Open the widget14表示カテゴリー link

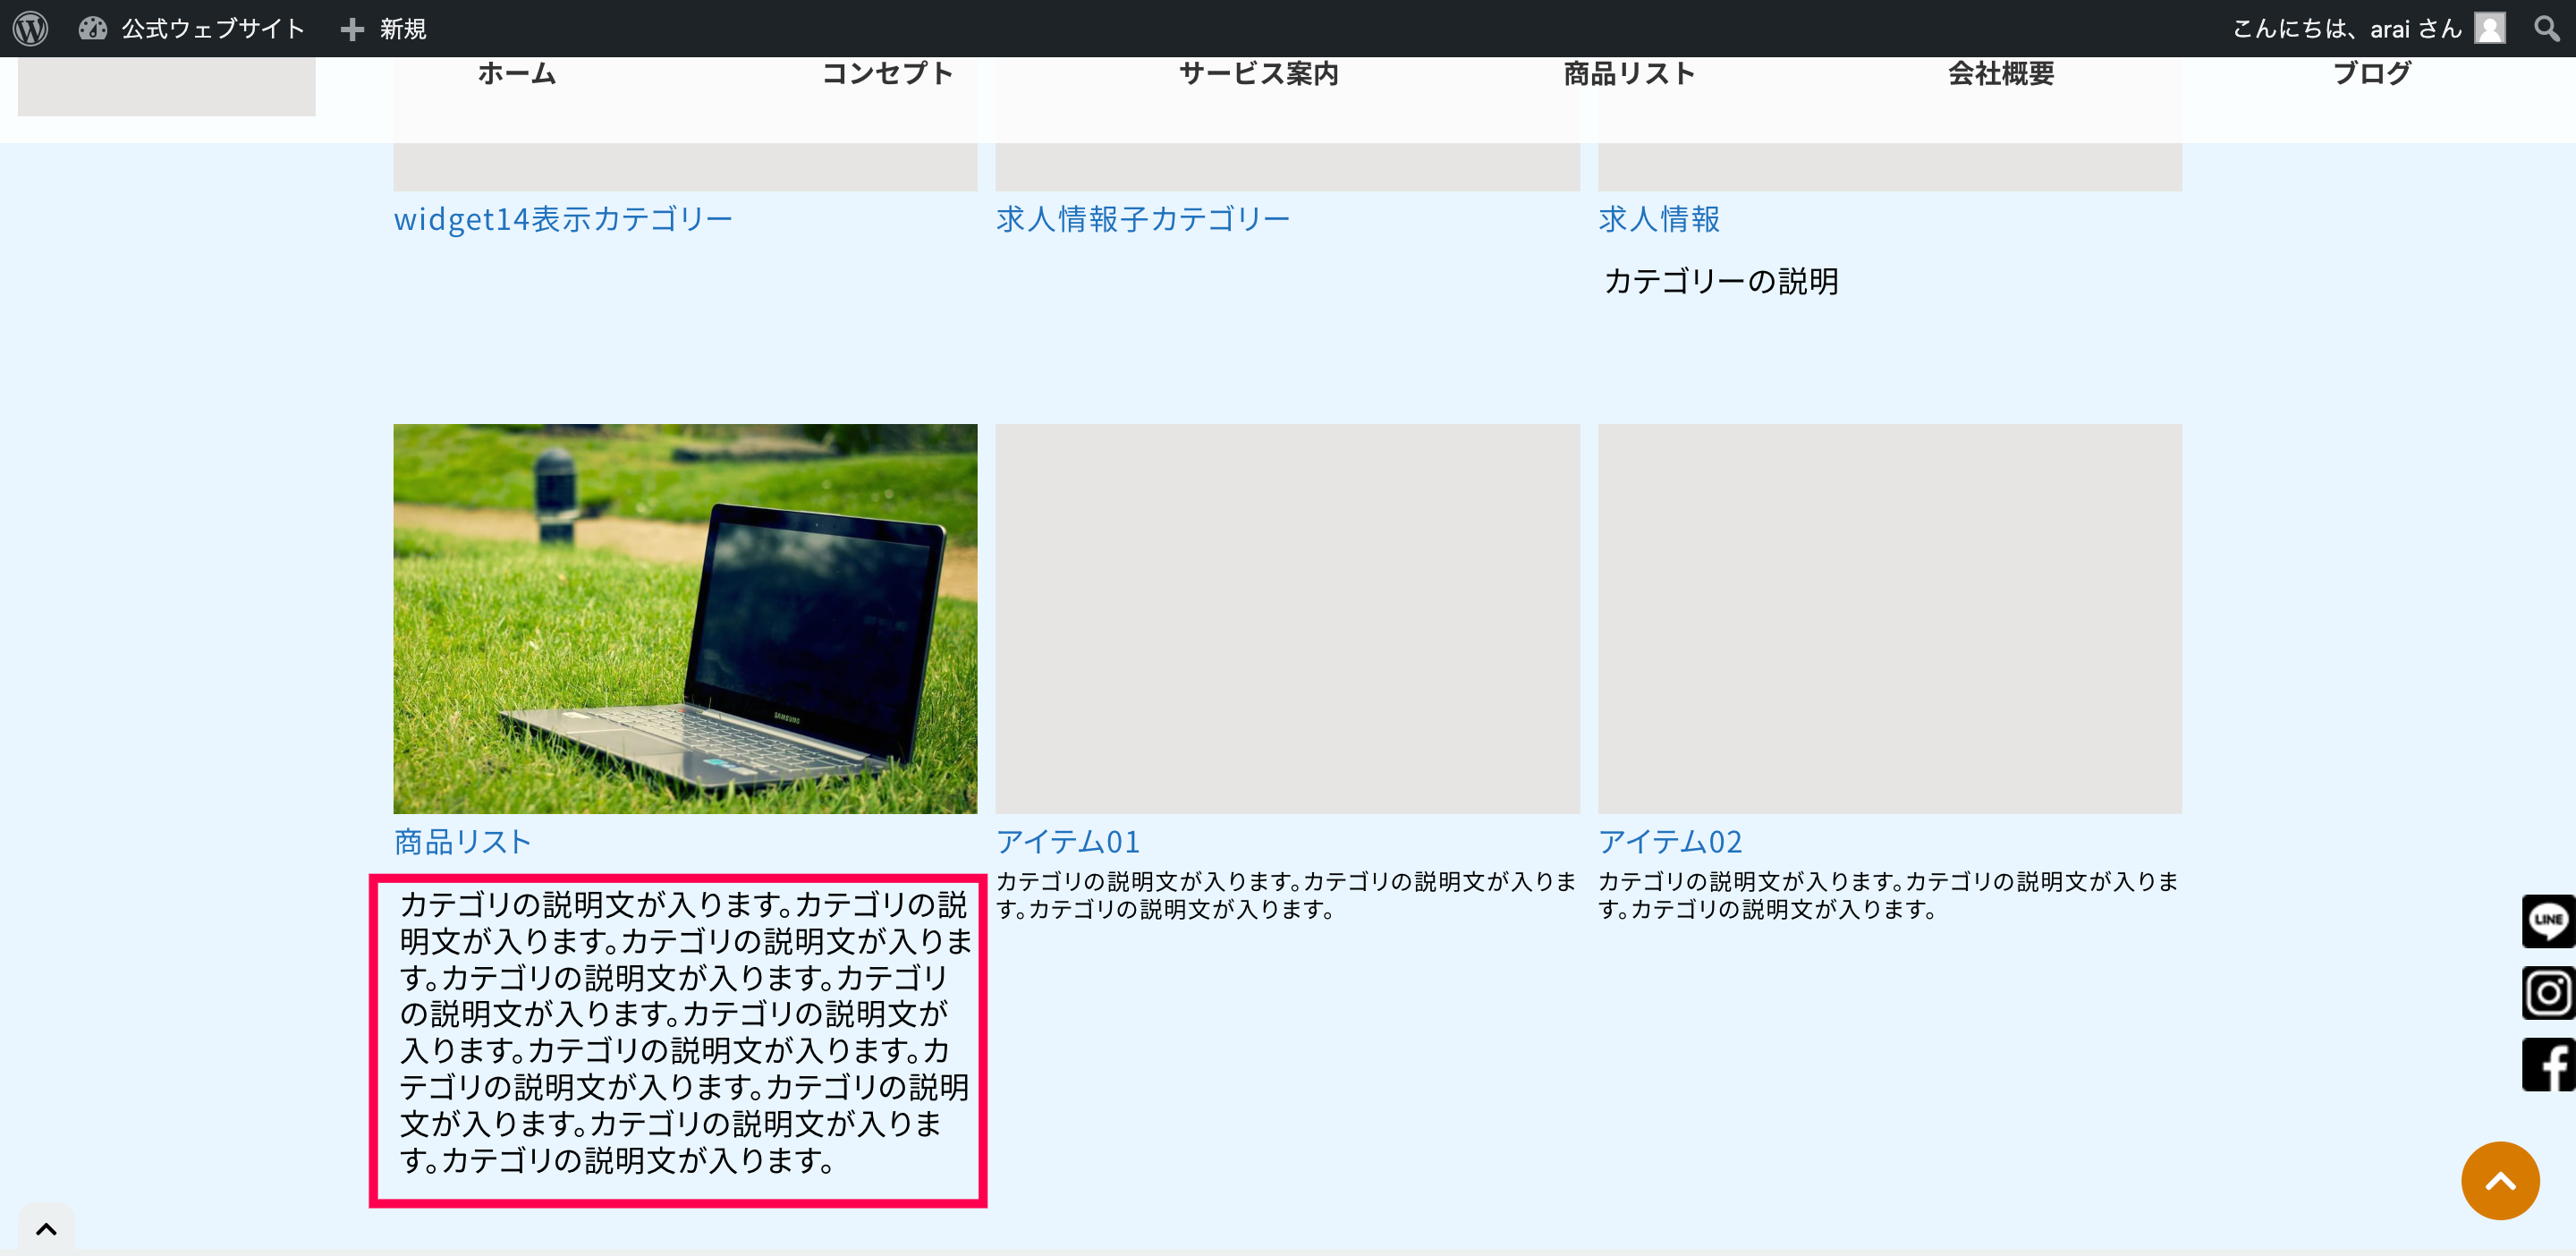point(563,219)
